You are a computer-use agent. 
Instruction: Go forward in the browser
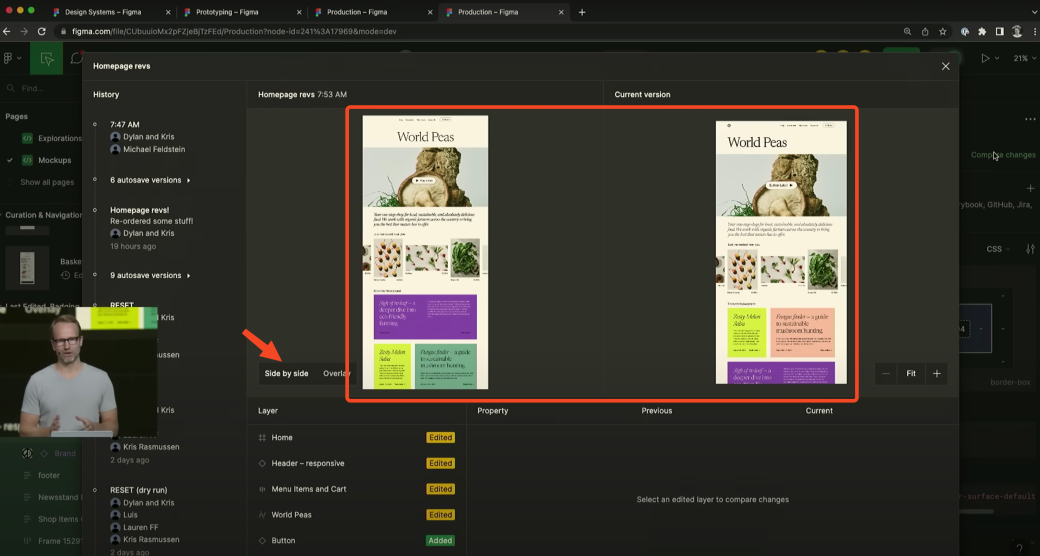[24, 31]
